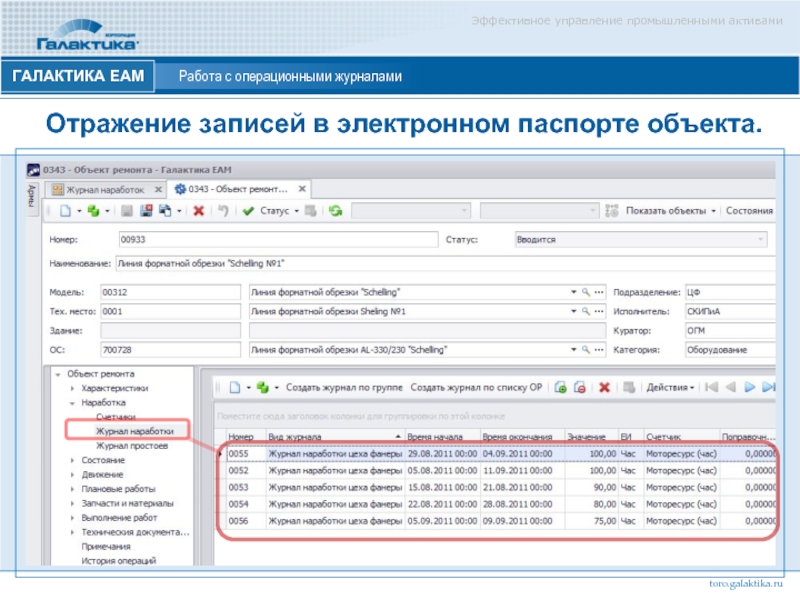
Task: Click the search magnifier icon in the Модель row
Action: (x=587, y=291)
